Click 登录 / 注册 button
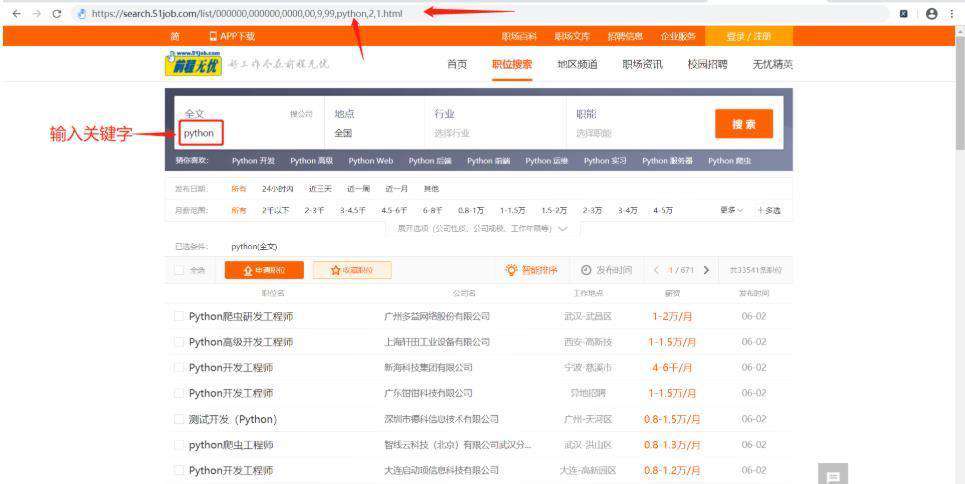Screen dimensions: 965x484 click(748, 36)
